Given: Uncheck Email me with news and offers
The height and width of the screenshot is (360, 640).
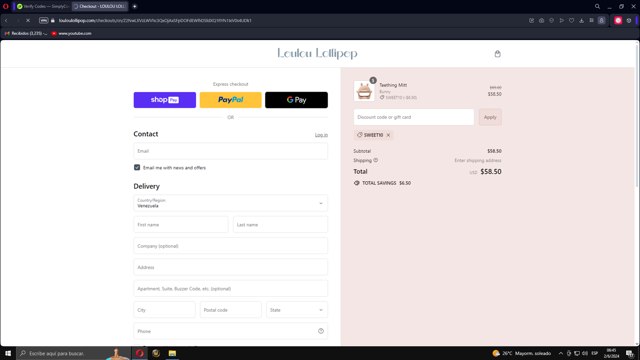Looking at the screenshot, I should click(137, 167).
